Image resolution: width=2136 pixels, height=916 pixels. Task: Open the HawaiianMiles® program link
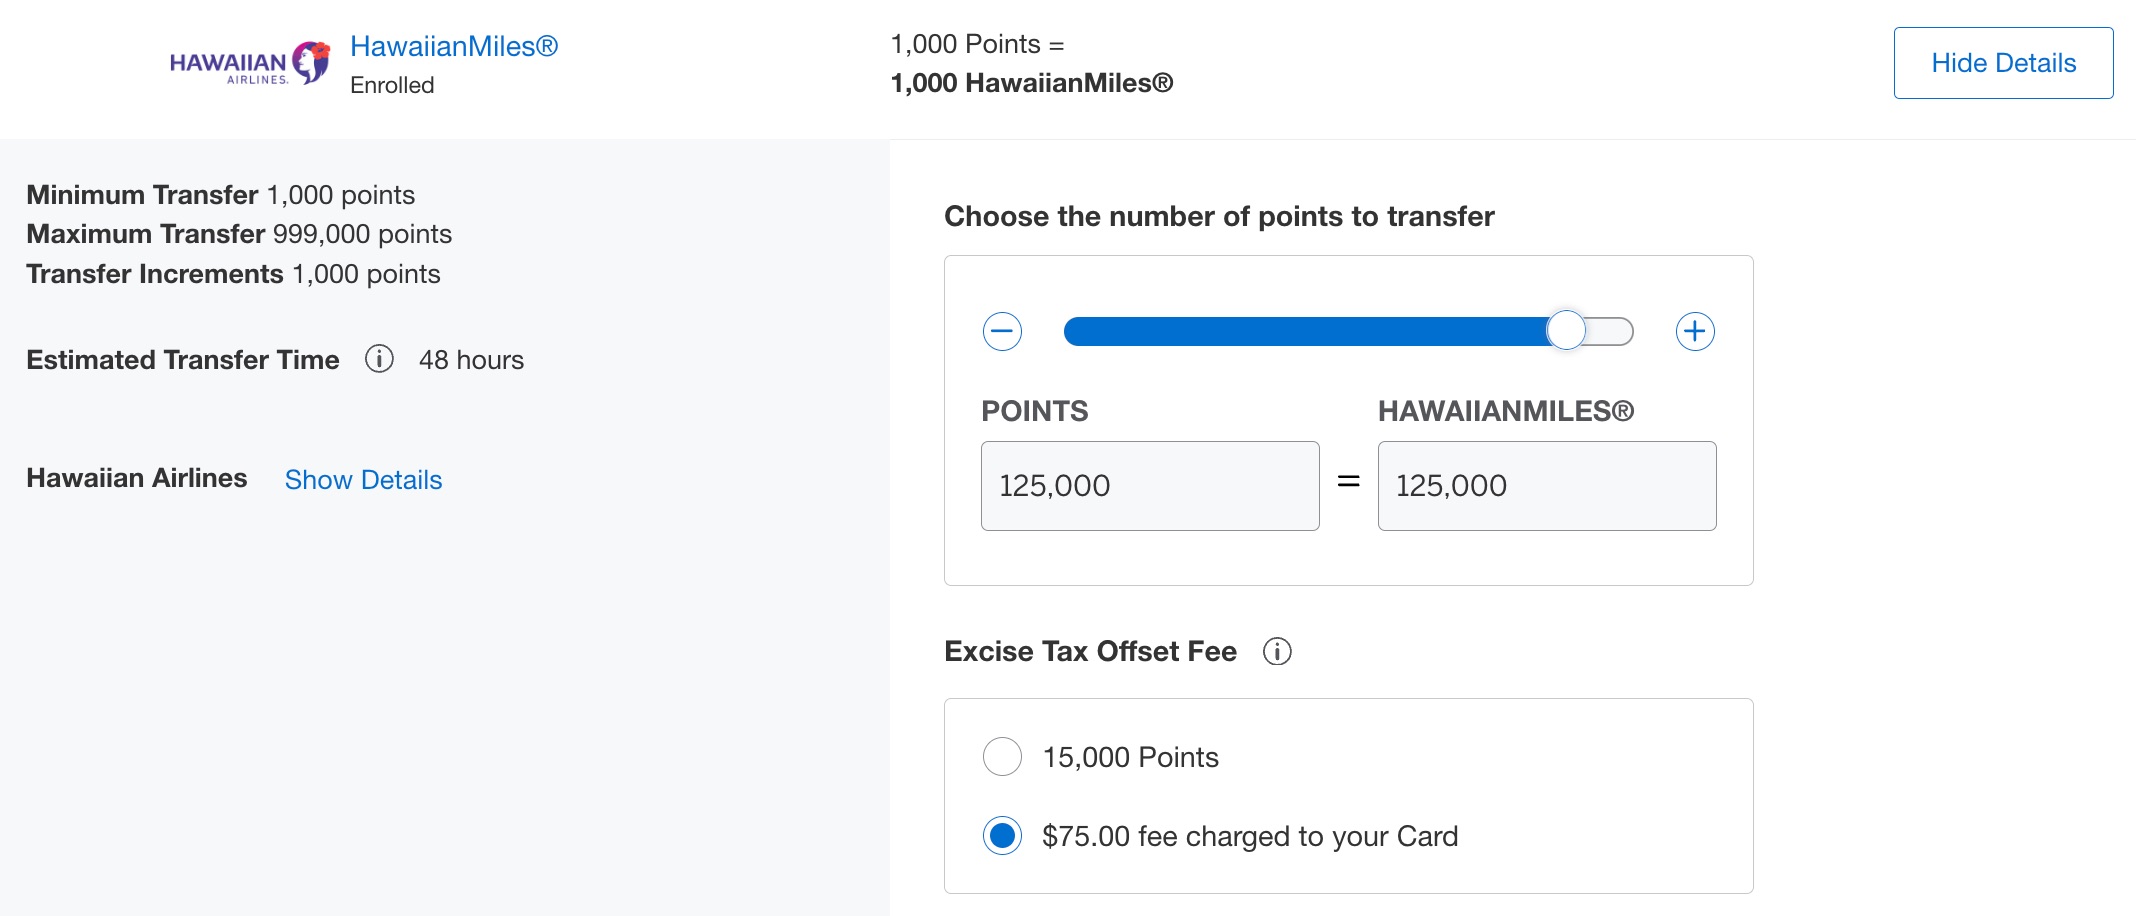point(454,46)
